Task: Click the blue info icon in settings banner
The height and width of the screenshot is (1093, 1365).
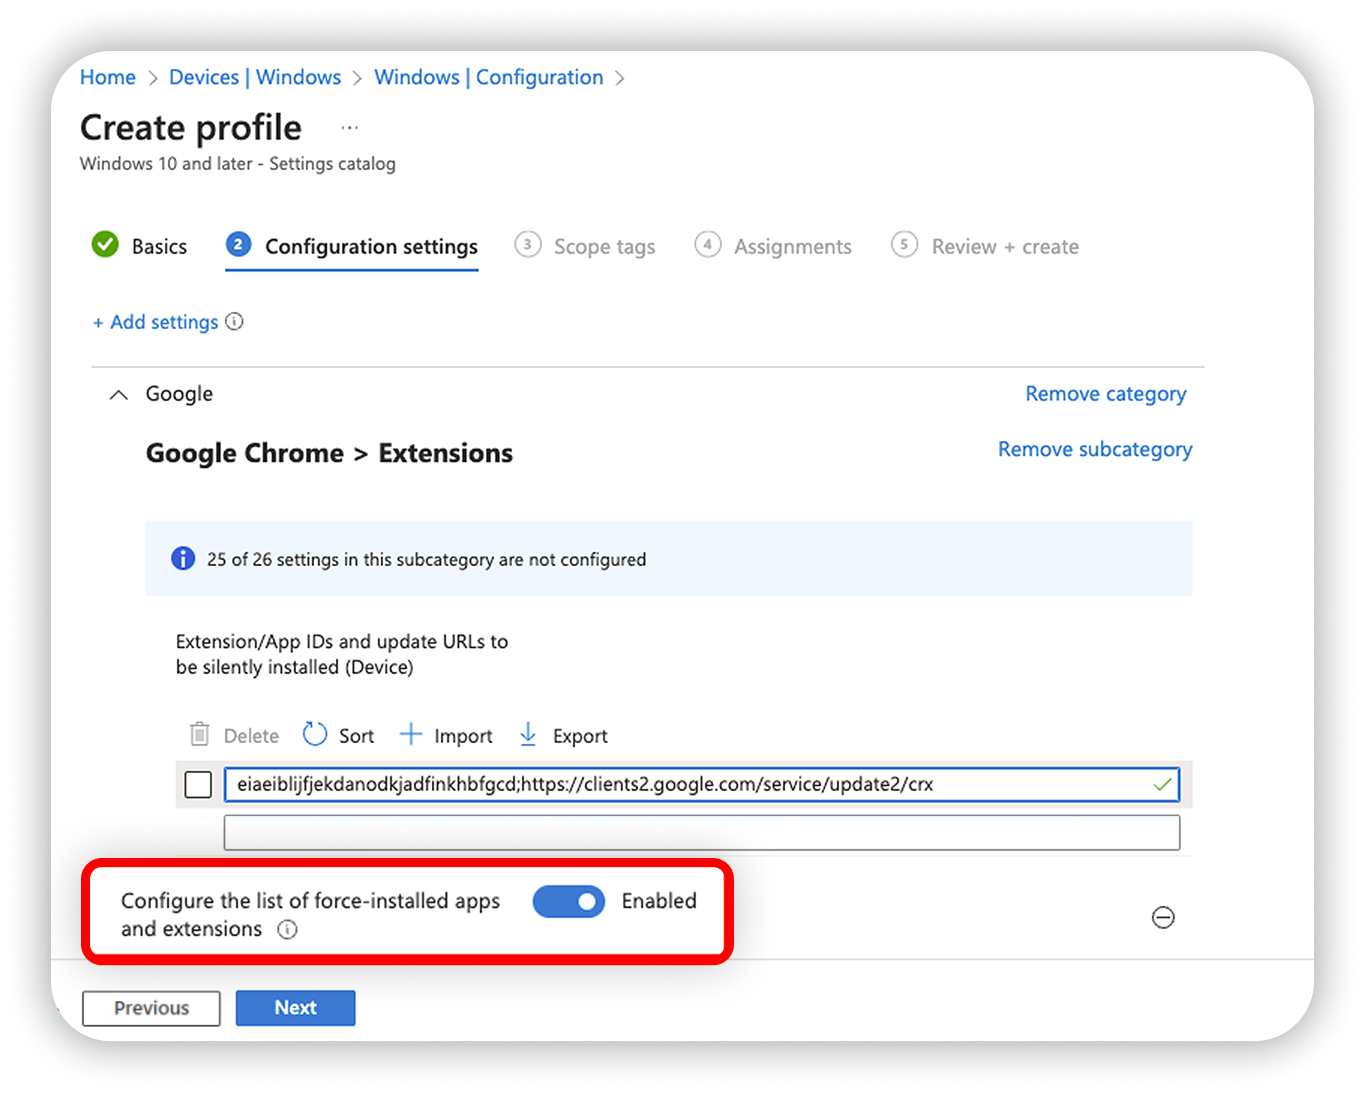Action: (183, 559)
